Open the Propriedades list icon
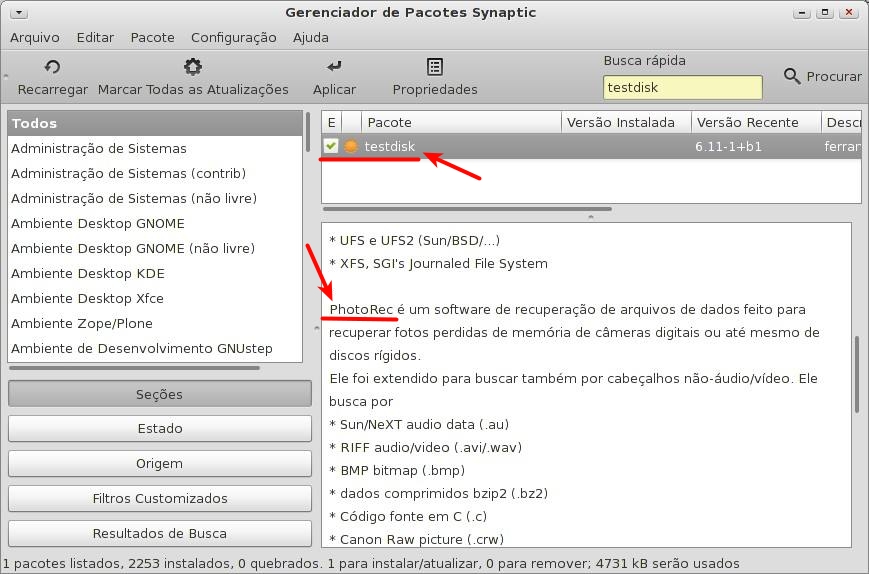This screenshot has width=869, height=574. click(435, 67)
